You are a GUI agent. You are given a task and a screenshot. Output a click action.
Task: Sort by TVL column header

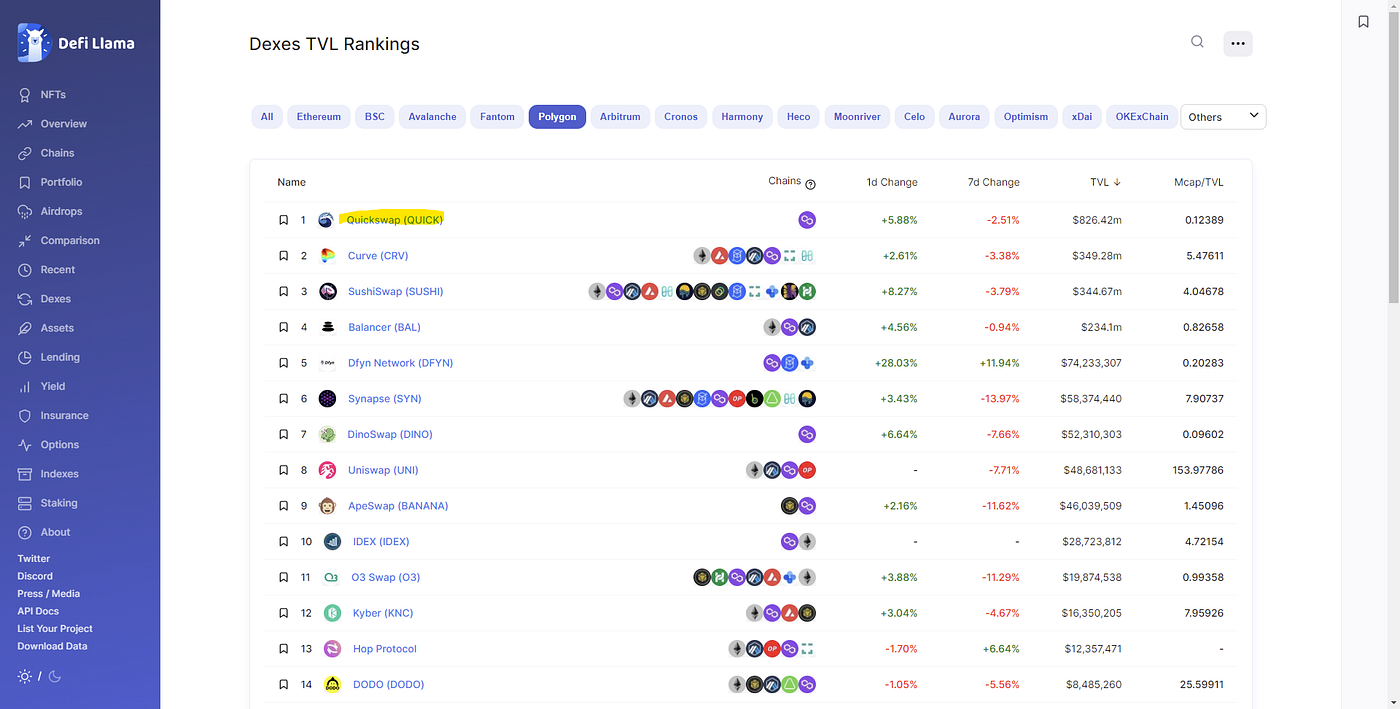[1105, 182]
